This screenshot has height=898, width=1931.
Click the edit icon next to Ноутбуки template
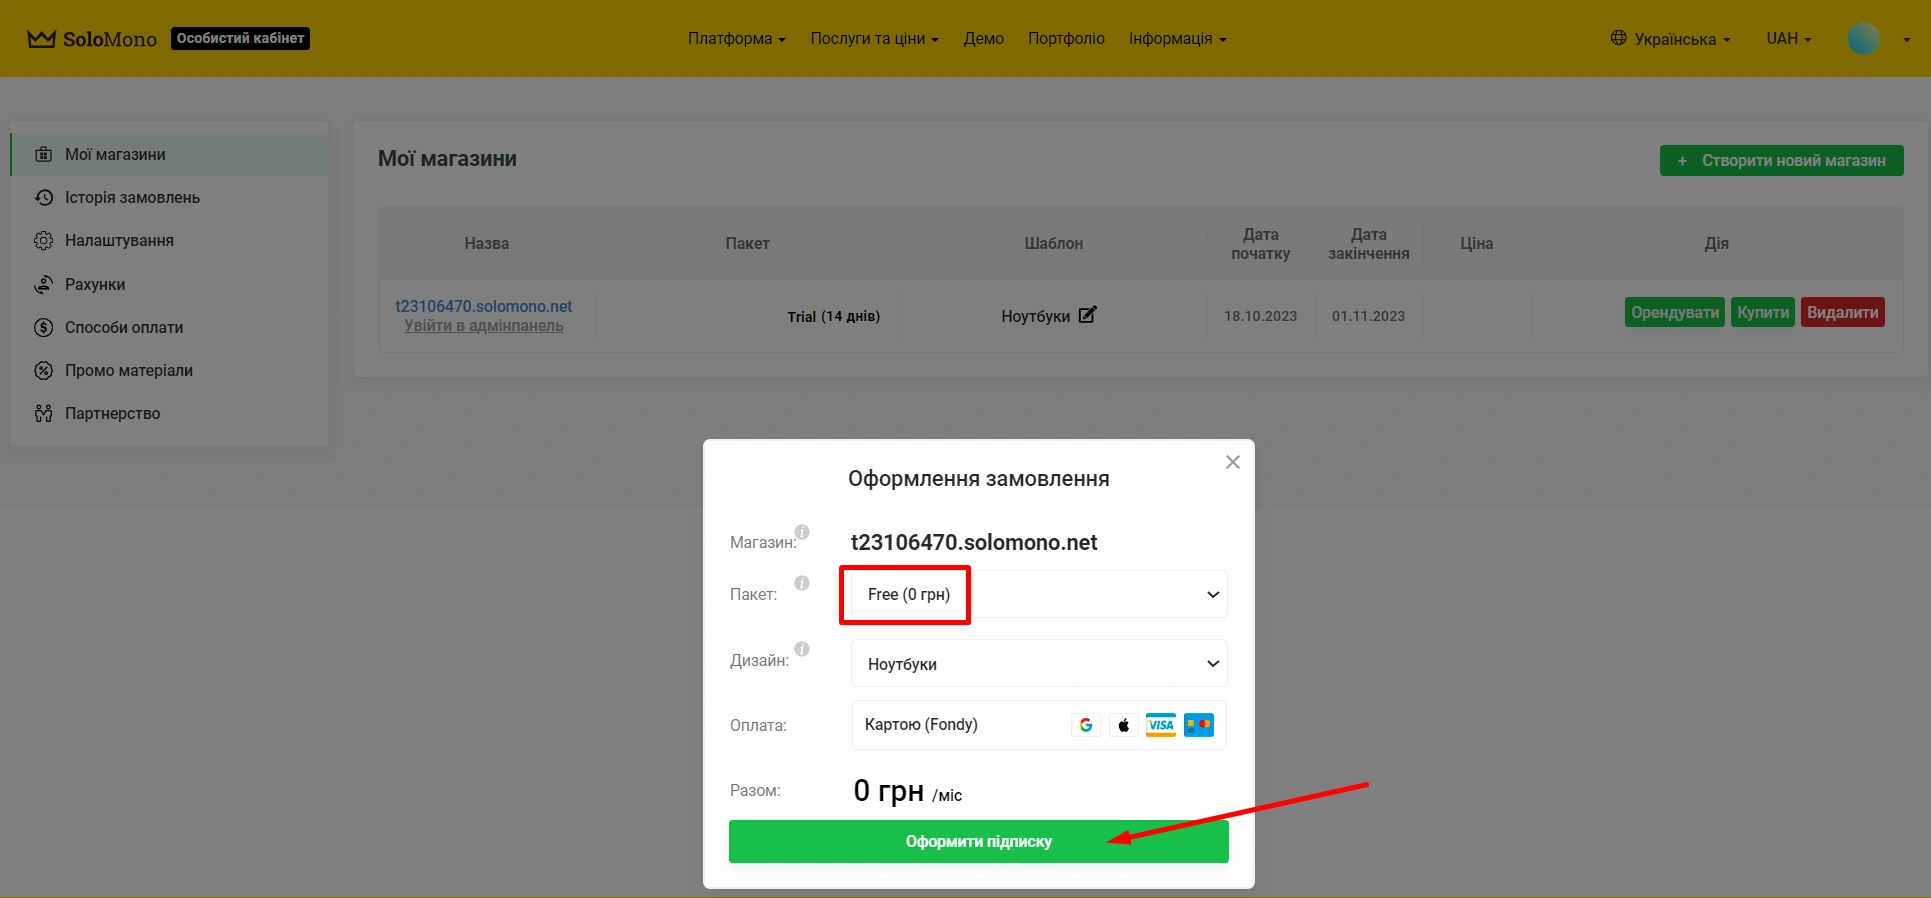coord(1087,315)
